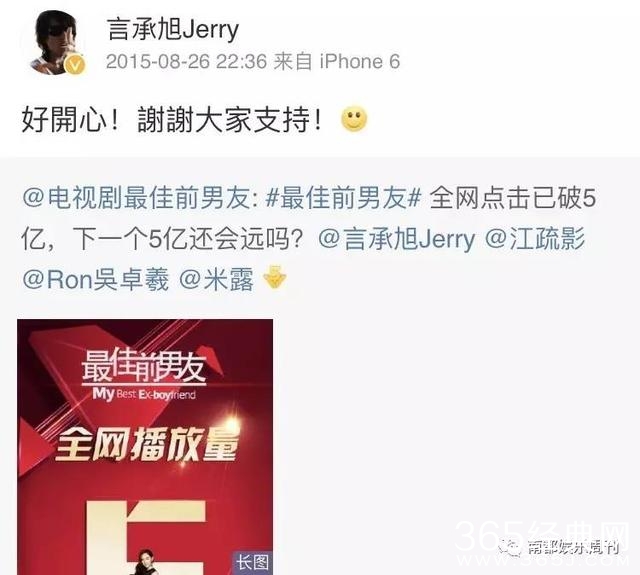
Task: Open the 言承旭Jerry profile avatar
Action: pyautogui.click(x=53, y=43)
